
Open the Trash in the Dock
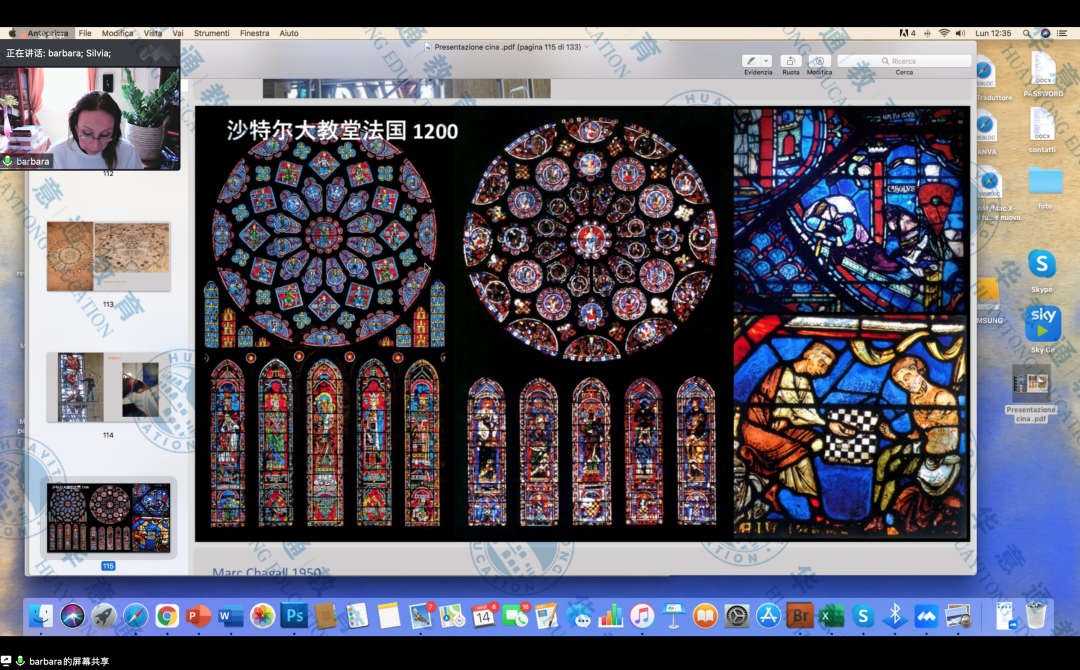tap(1036, 616)
